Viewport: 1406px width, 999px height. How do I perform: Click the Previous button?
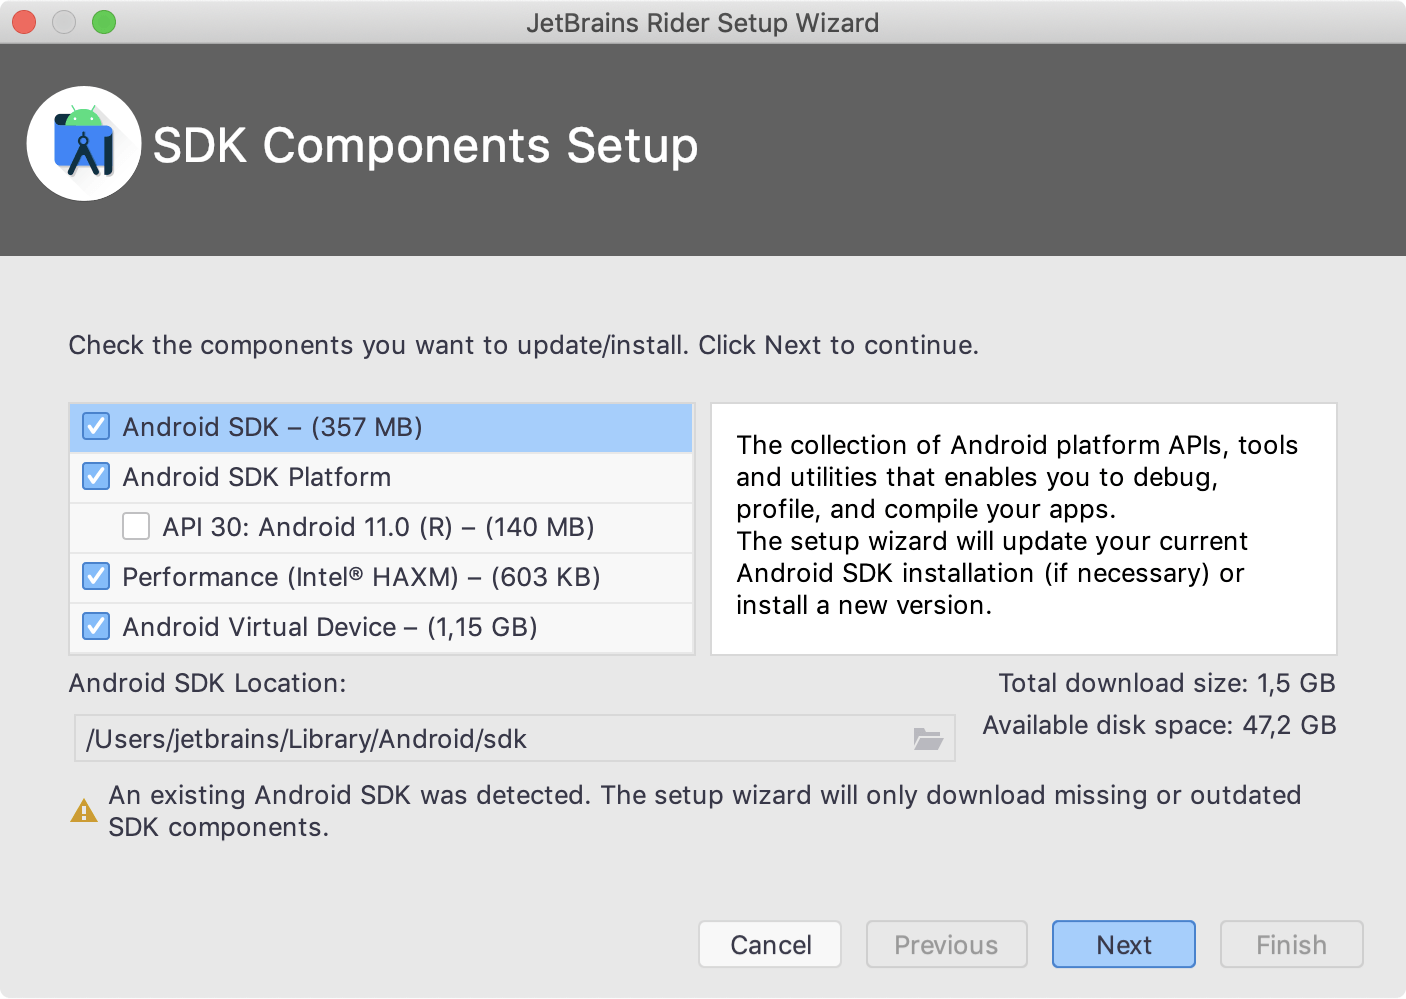pyautogui.click(x=946, y=945)
